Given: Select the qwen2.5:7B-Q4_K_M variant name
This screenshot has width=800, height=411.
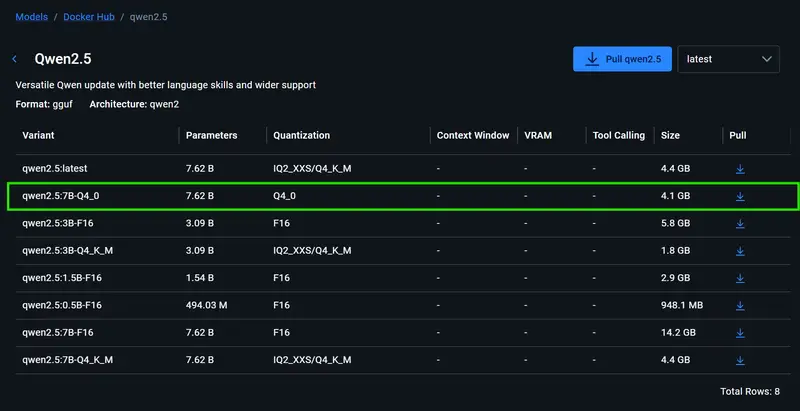Looking at the screenshot, I should (67, 360).
